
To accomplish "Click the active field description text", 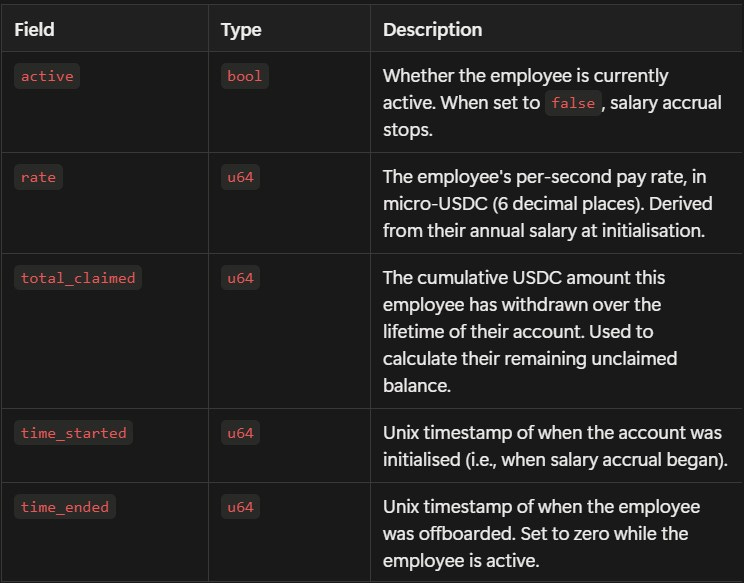I will pyautogui.click(x=525, y=76).
